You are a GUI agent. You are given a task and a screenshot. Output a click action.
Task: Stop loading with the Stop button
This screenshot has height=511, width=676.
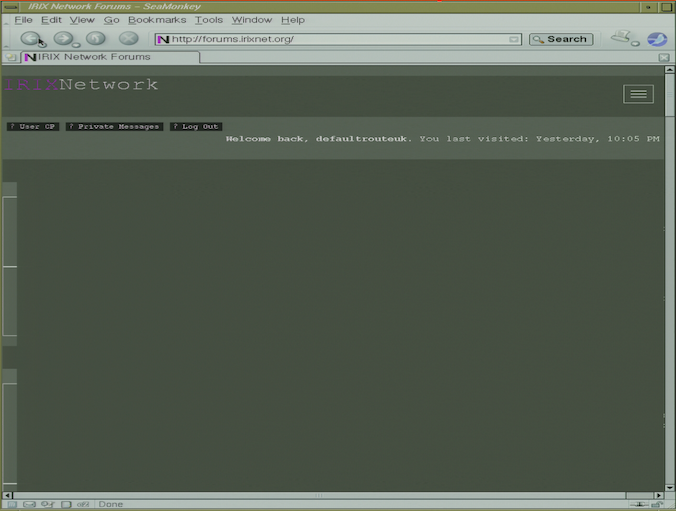tap(128, 38)
